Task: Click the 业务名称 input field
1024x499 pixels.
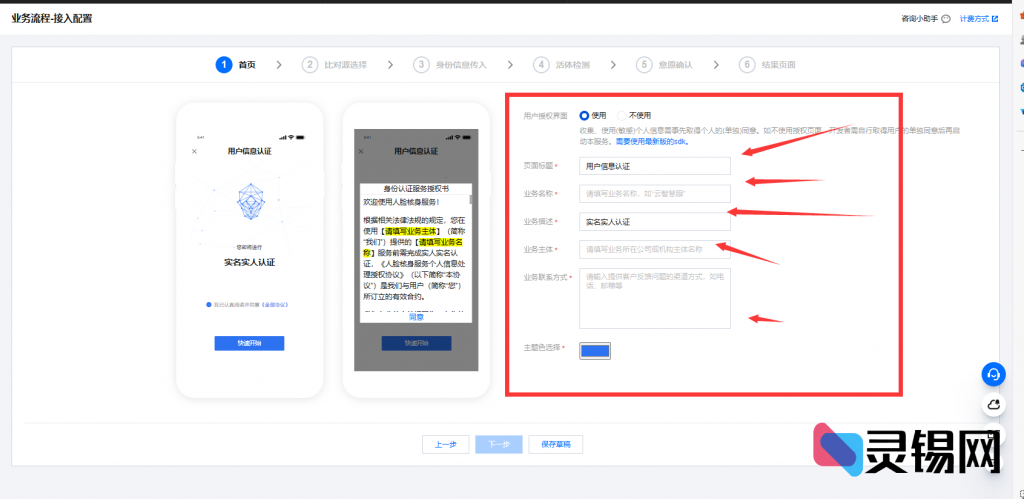Action: click(655, 193)
